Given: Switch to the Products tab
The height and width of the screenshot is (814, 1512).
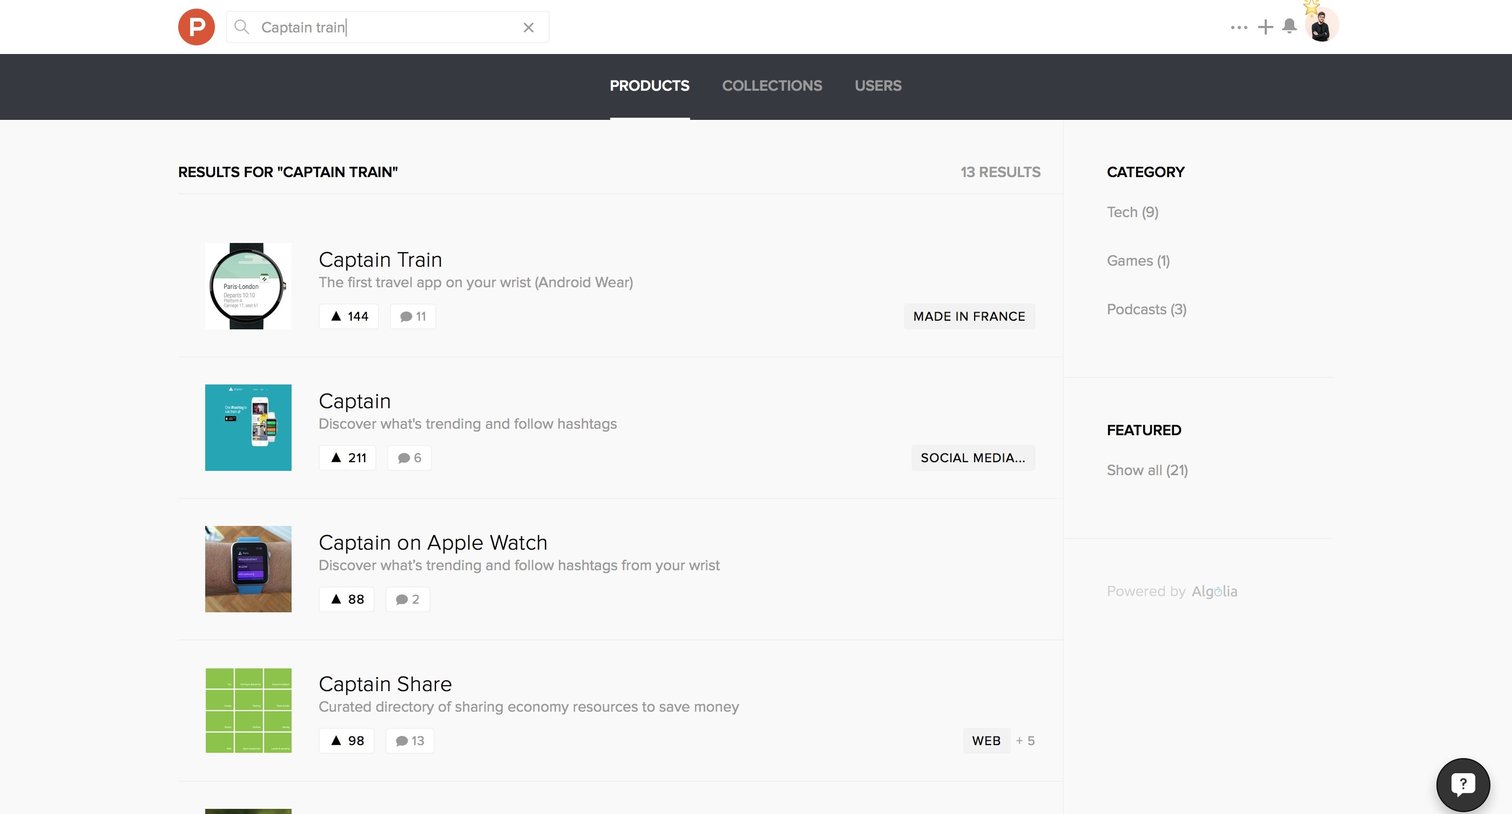Looking at the screenshot, I should (x=650, y=86).
